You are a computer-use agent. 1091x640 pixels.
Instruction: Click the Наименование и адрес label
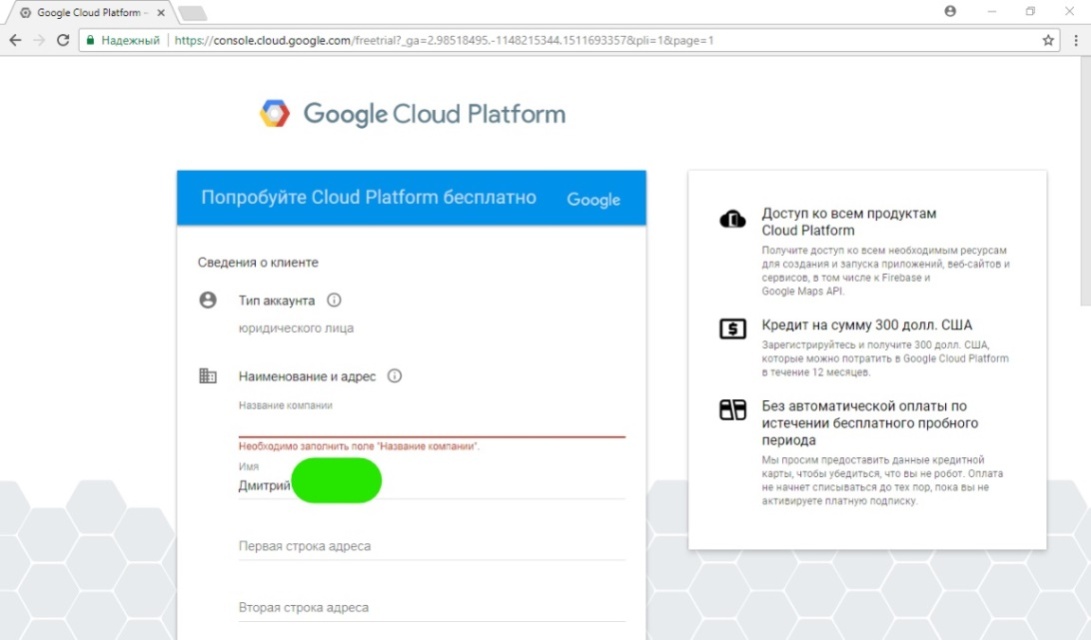(x=307, y=376)
